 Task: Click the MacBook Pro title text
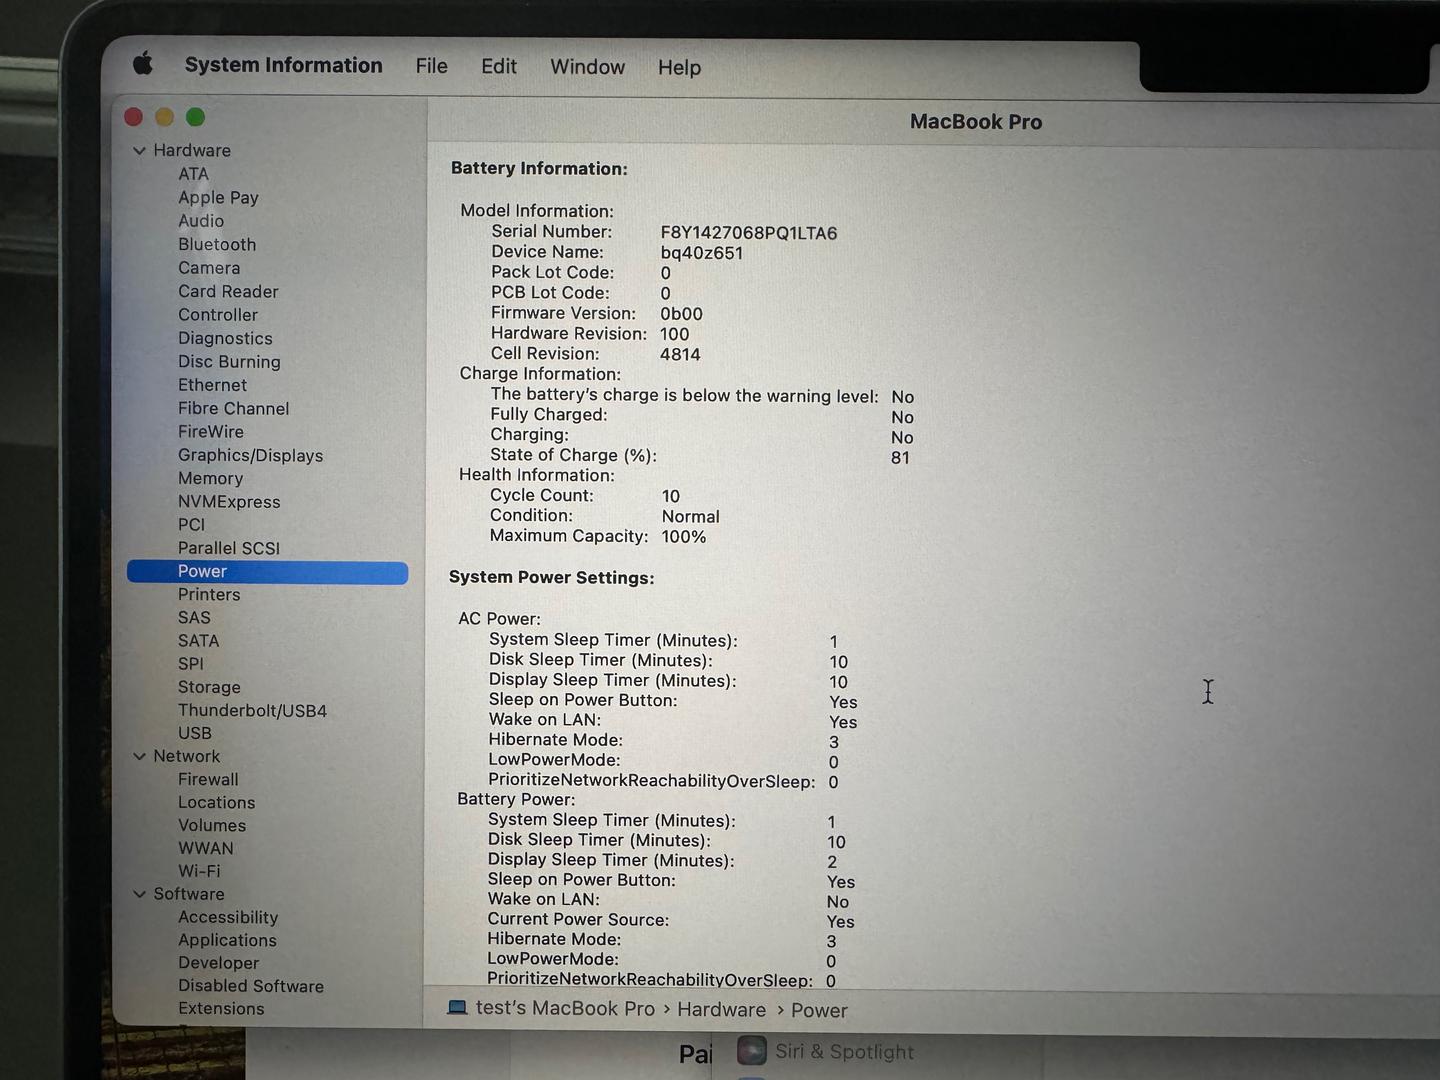[975, 122]
